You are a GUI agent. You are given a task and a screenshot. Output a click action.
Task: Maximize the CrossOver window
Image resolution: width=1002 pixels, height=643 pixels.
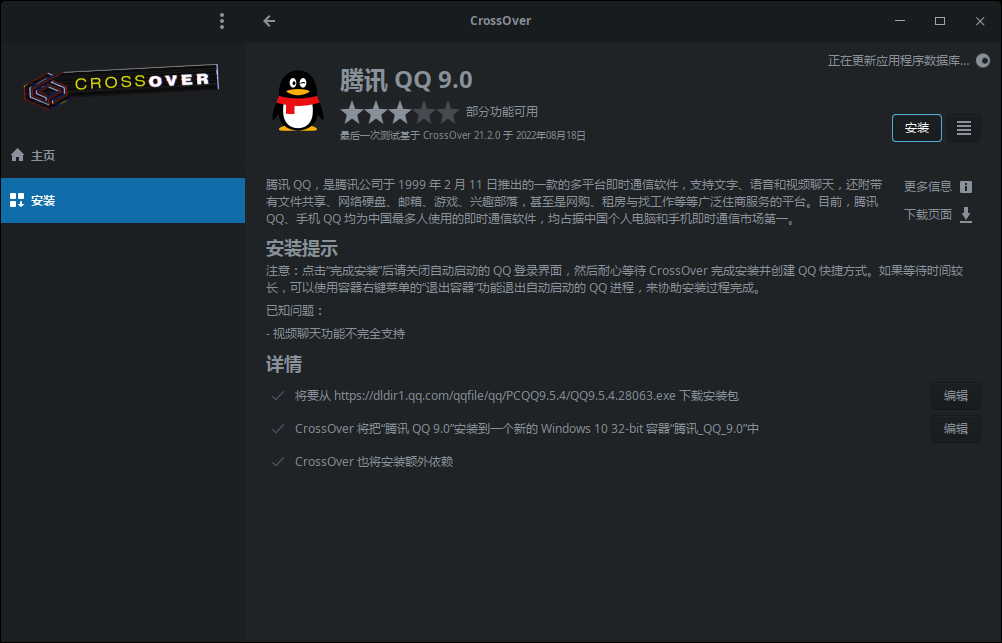tap(940, 21)
